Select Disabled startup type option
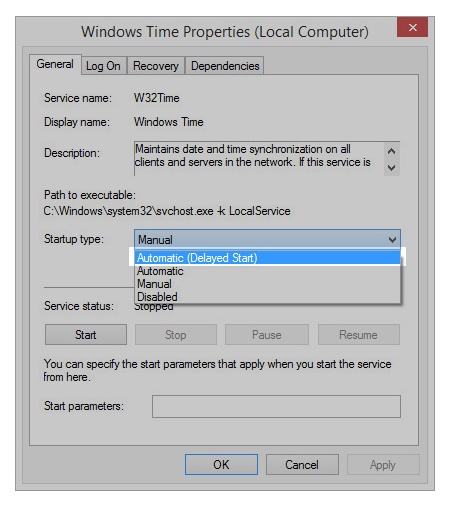 (267, 297)
